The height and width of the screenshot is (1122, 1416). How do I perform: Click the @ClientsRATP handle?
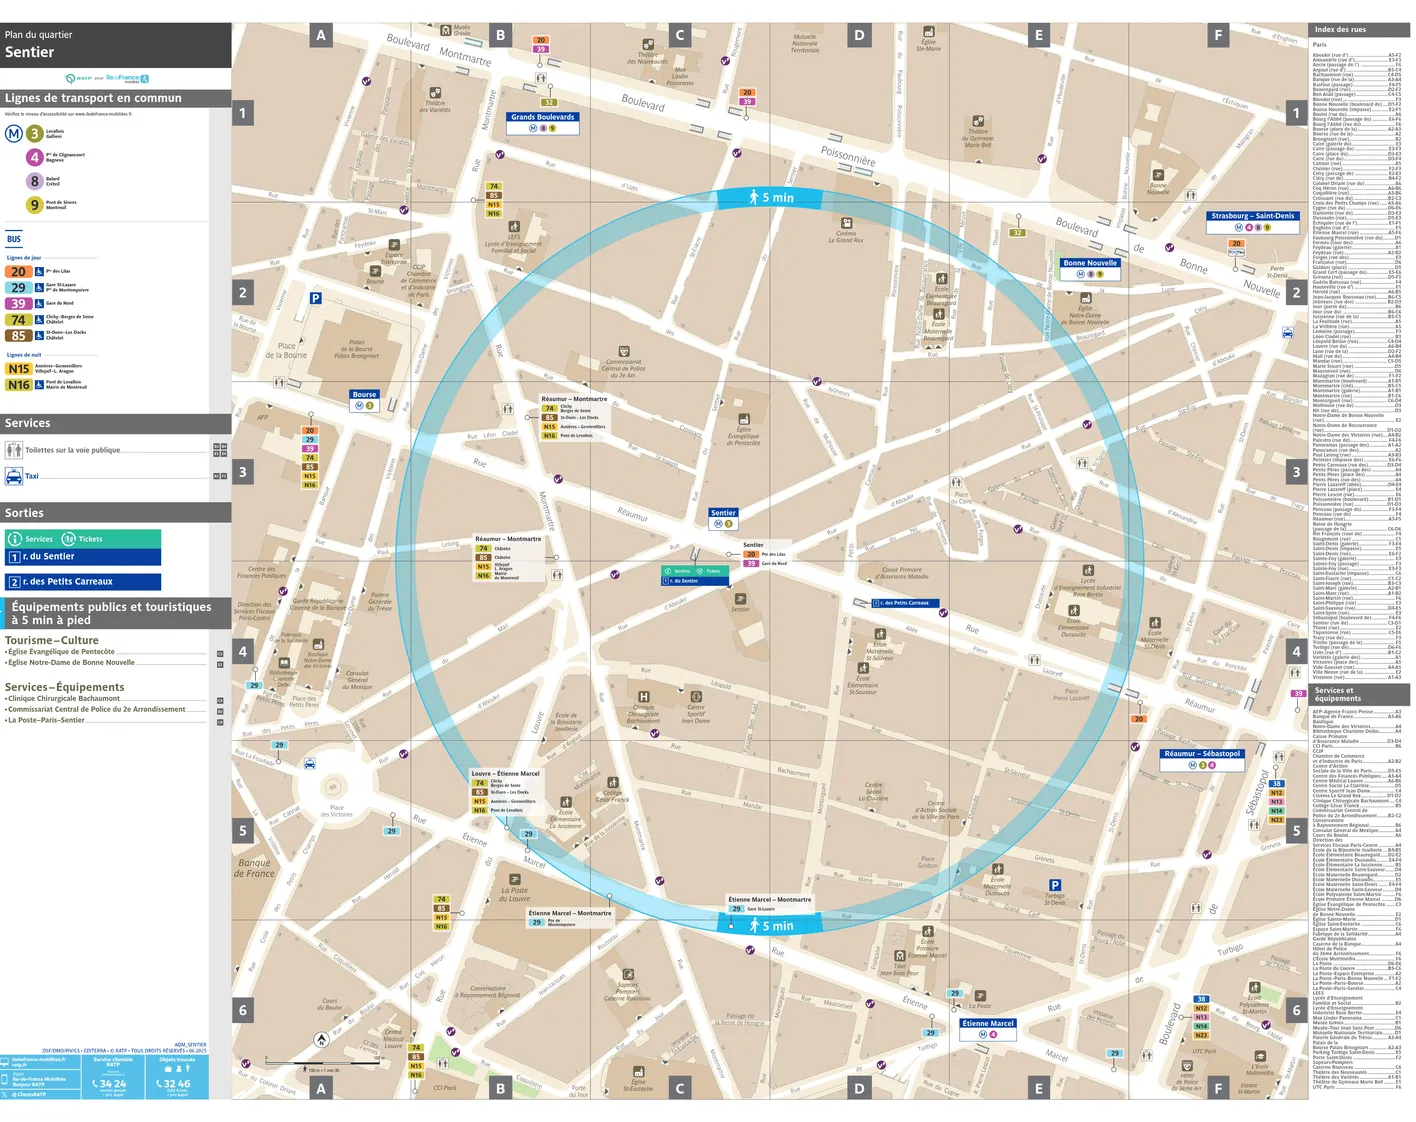point(30,1094)
